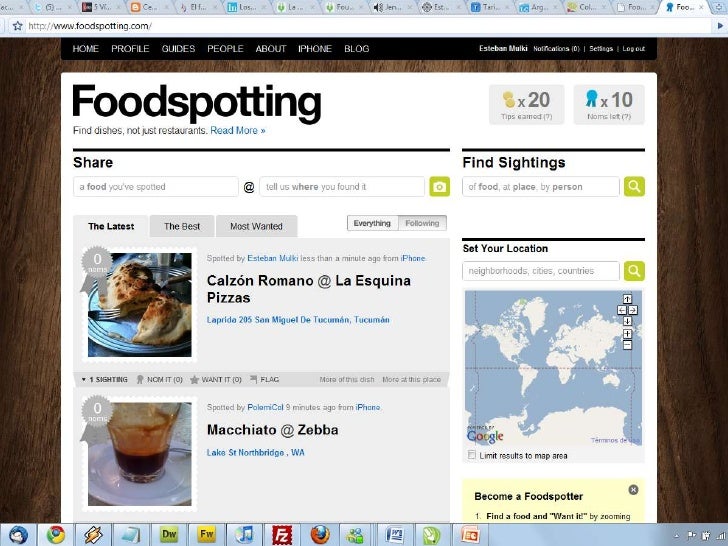Check Limit results to map area

click(472, 455)
